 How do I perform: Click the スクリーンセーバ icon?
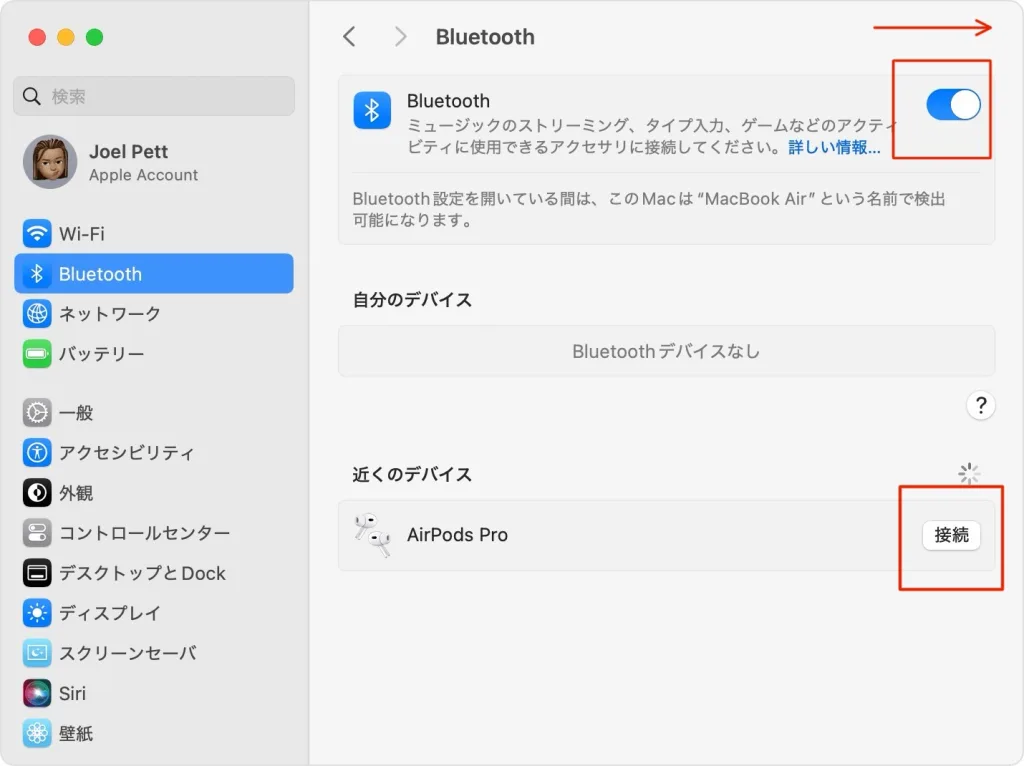point(37,652)
